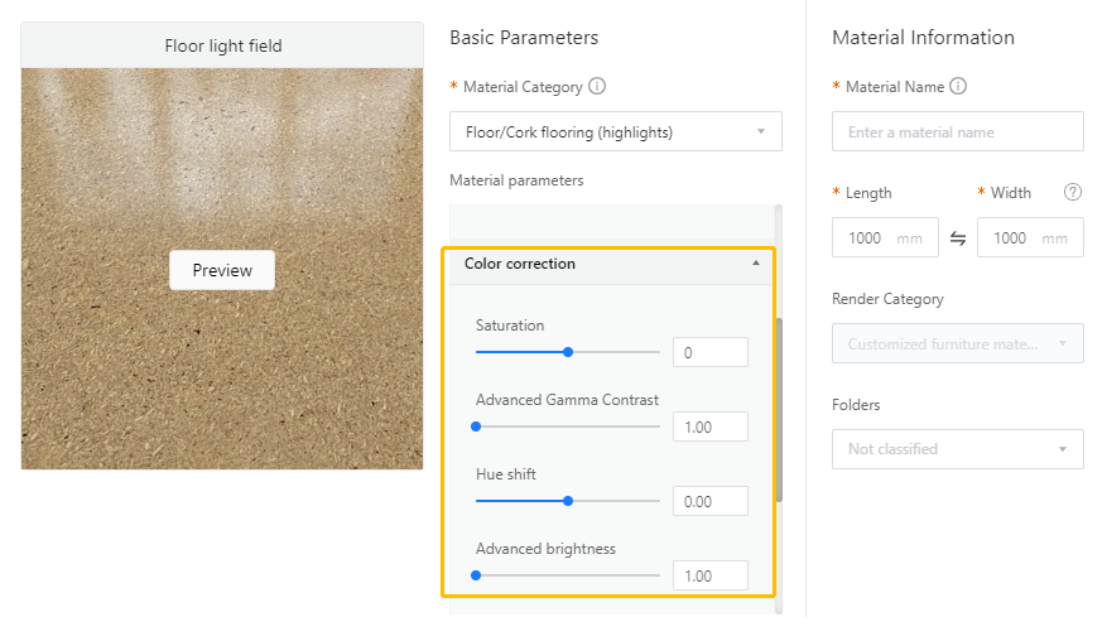Click the Advanced brightness slider handle
The width and height of the screenshot is (1107, 618).
coord(476,575)
